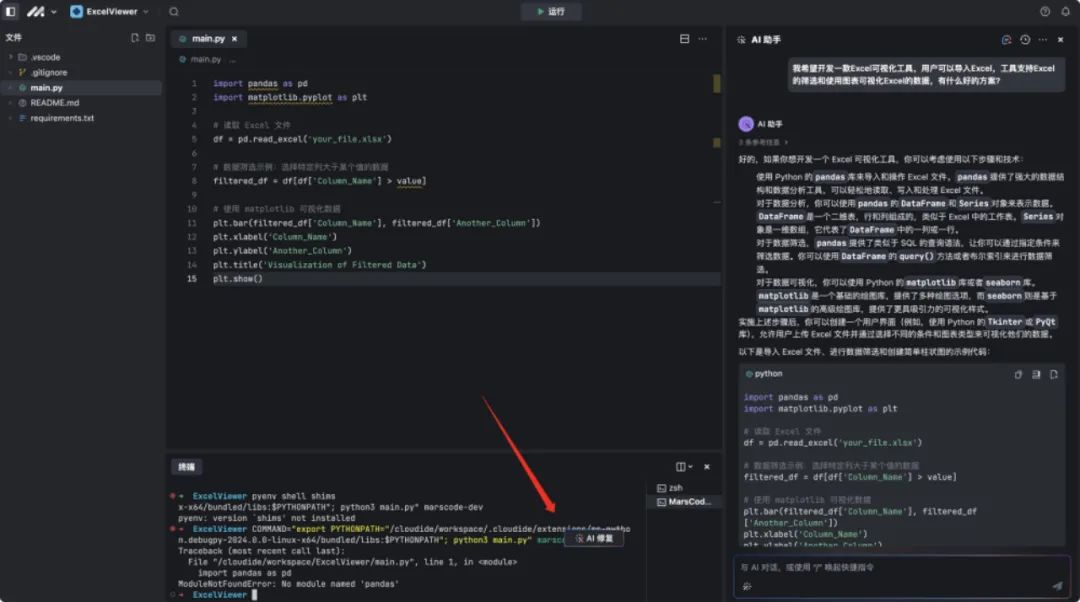Click the editor minimap scrollbar marker

click(x=716, y=83)
